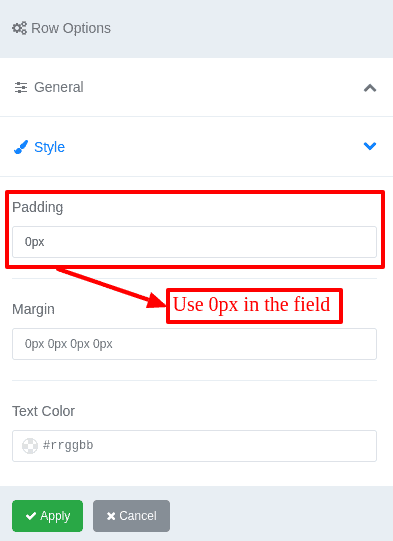Click the checkmark icon on Apply
This screenshot has width=393, height=541.
point(31,516)
